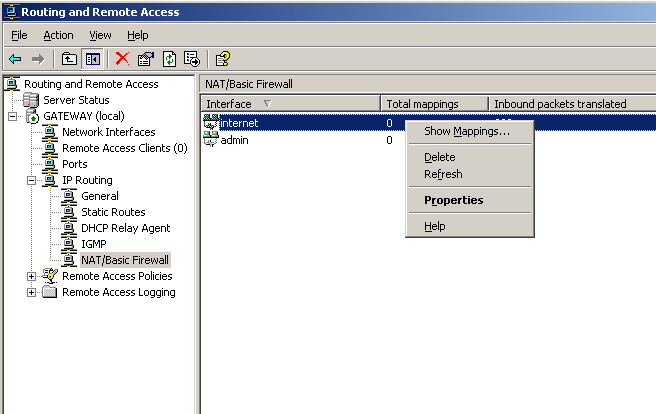Screen dimensions: 656x414
Task: Click the Remote Access Clients icon
Action: tap(50, 148)
